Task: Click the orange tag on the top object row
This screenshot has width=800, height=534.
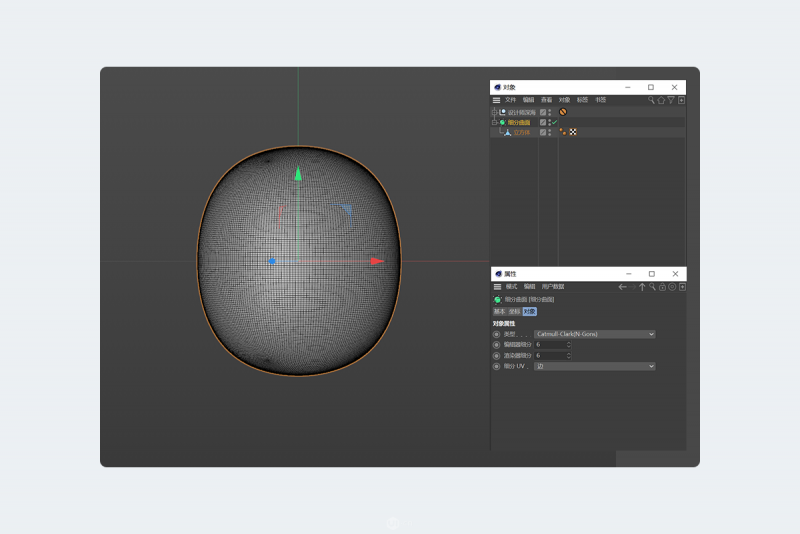Action: pyautogui.click(x=563, y=112)
